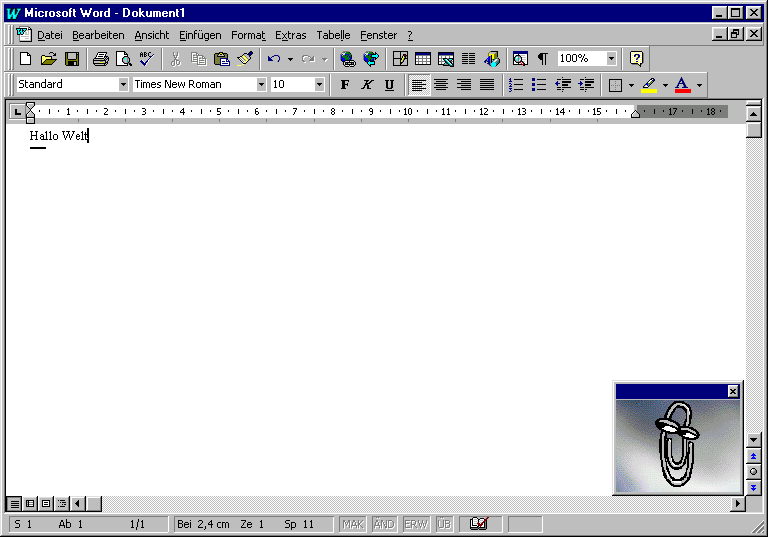Open the Ansicht menu
This screenshot has width=768, height=537.
pos(152,35)
